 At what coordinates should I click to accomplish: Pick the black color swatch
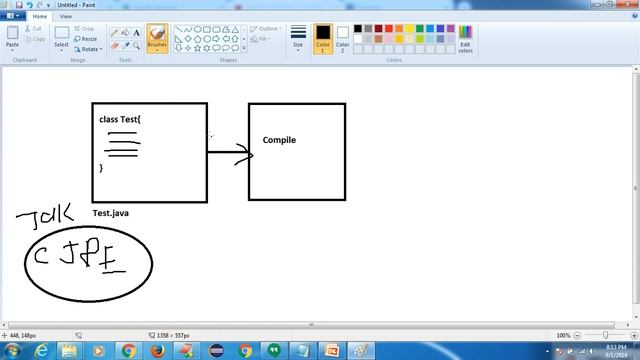(358, 29)
